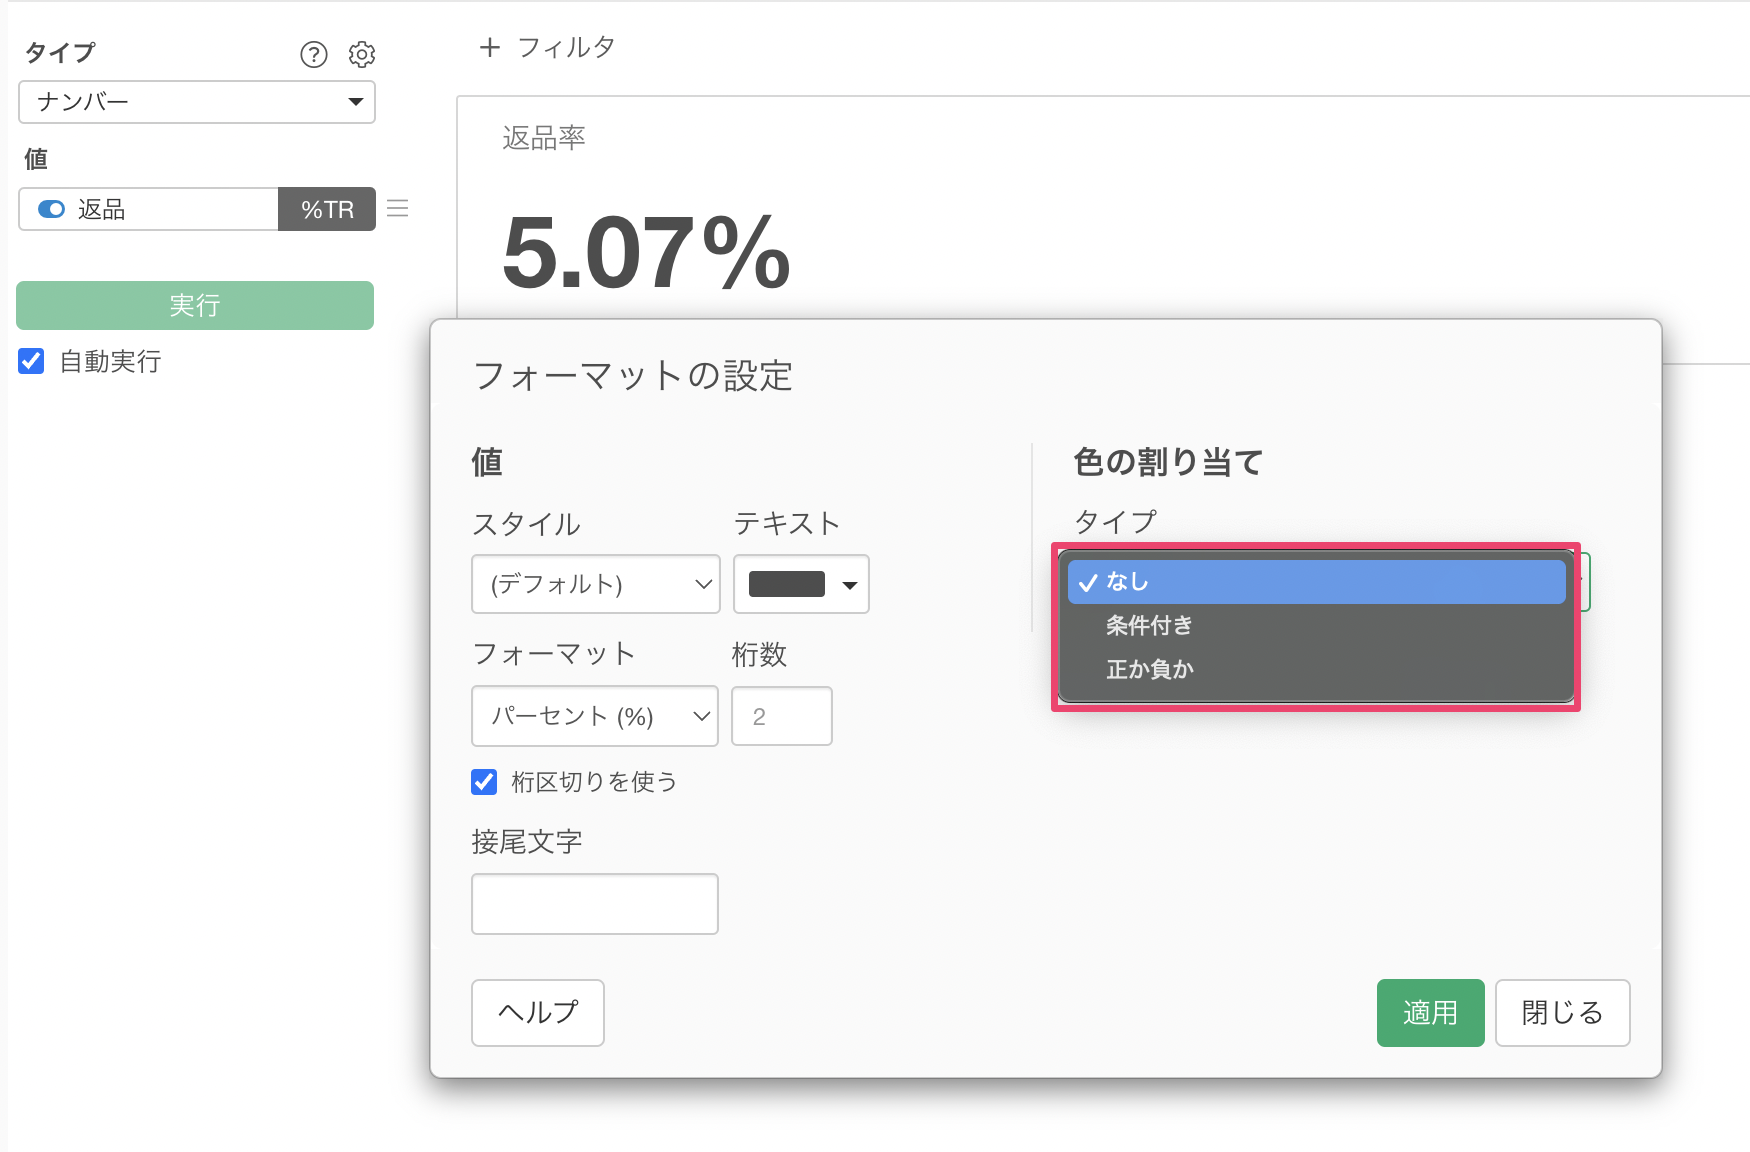Toggle the blue switch next to 返品
The width and height of the screenshot is (1750, 1152).
(51, 209)
